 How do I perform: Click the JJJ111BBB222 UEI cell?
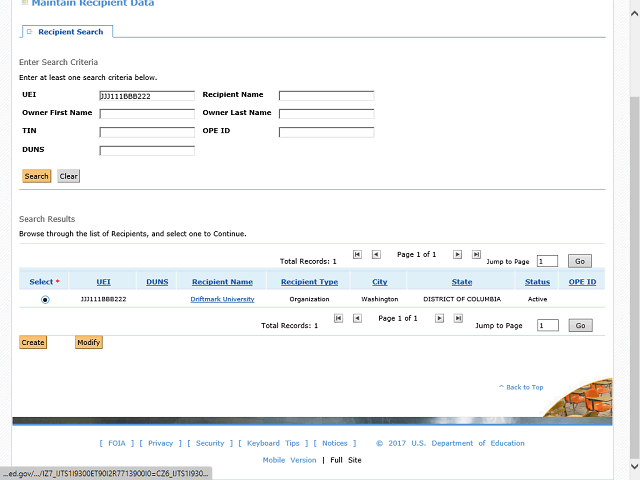pos(104,299)
